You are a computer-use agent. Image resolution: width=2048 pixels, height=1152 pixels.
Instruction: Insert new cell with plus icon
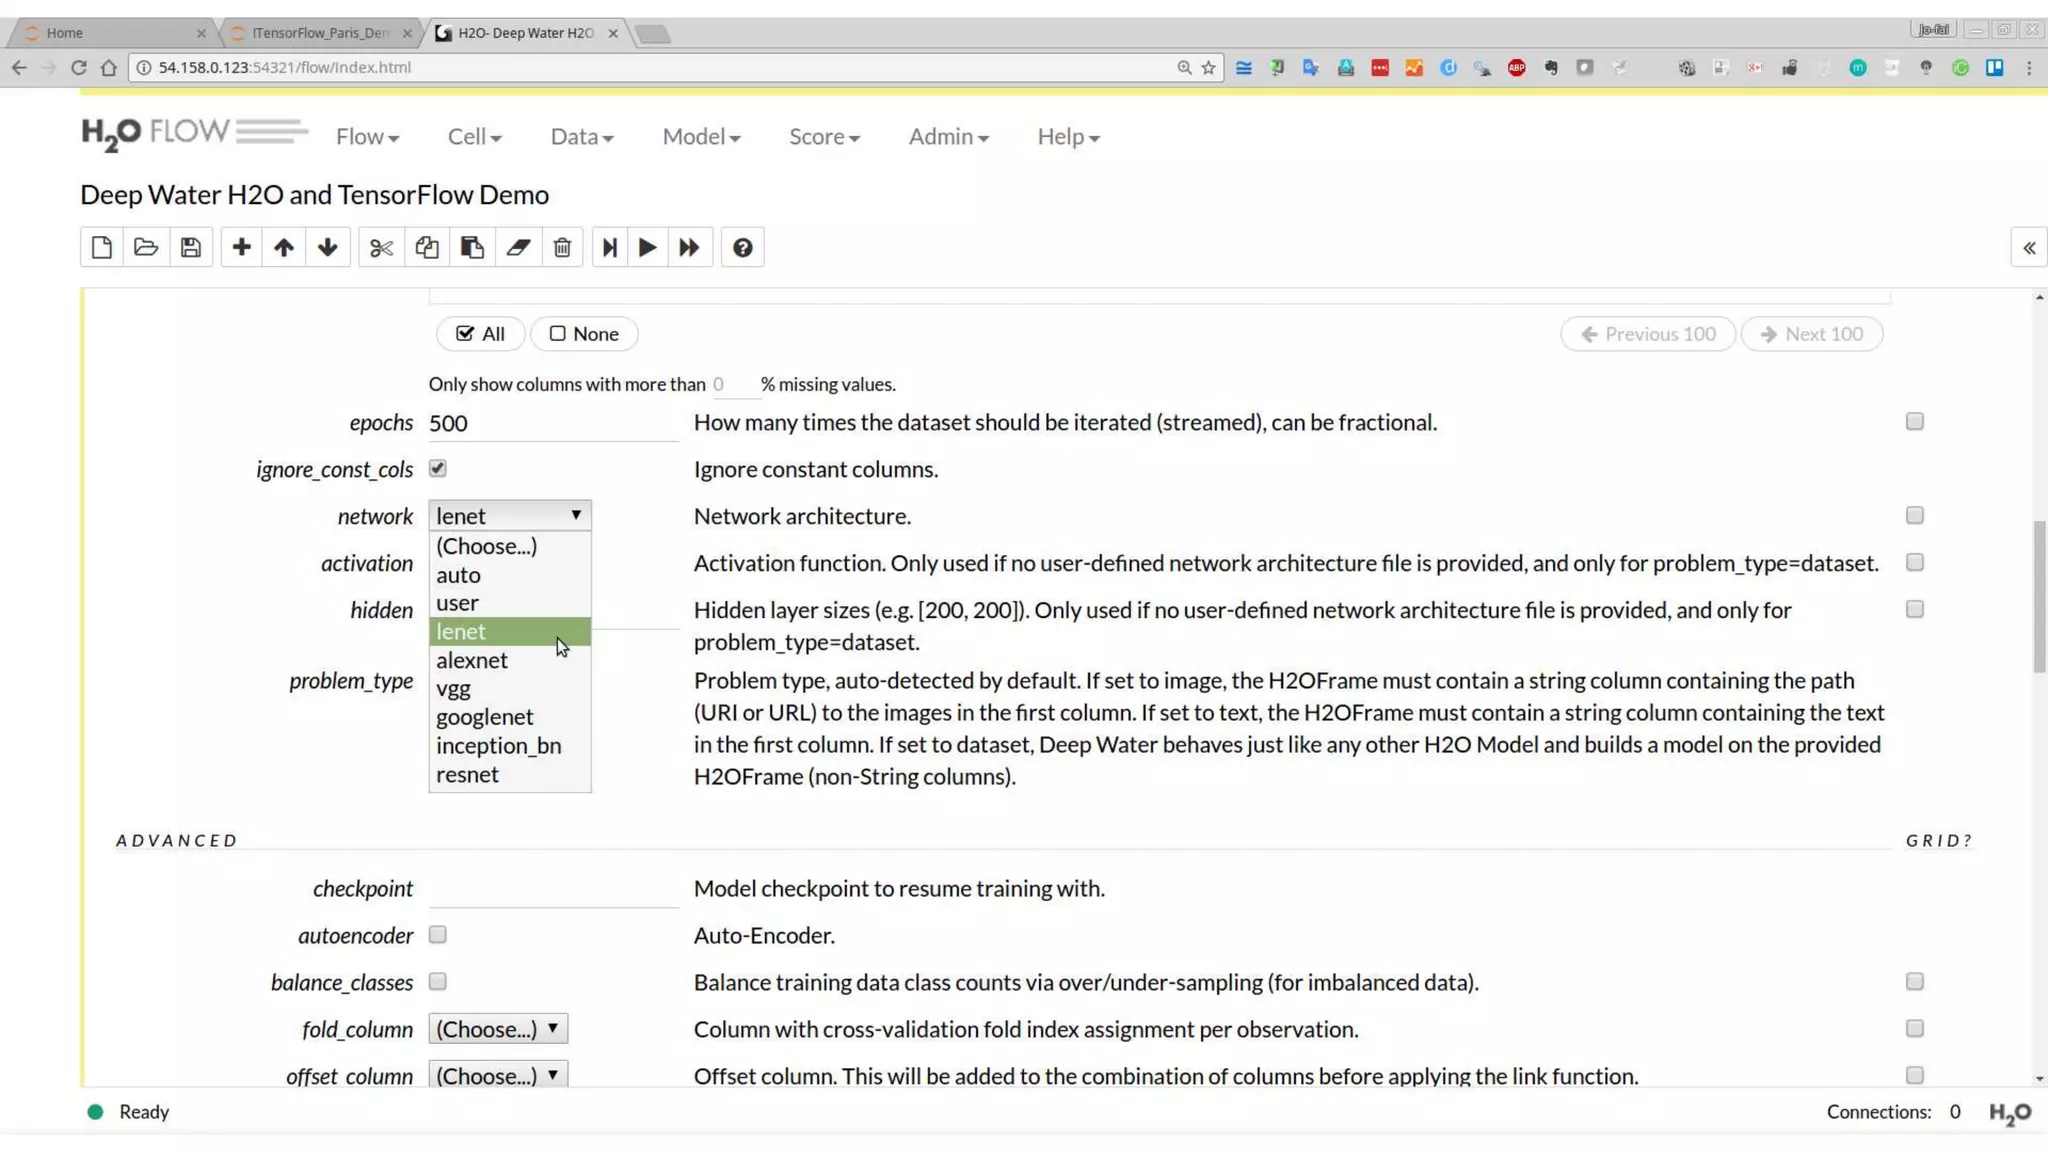pos(241,247)
